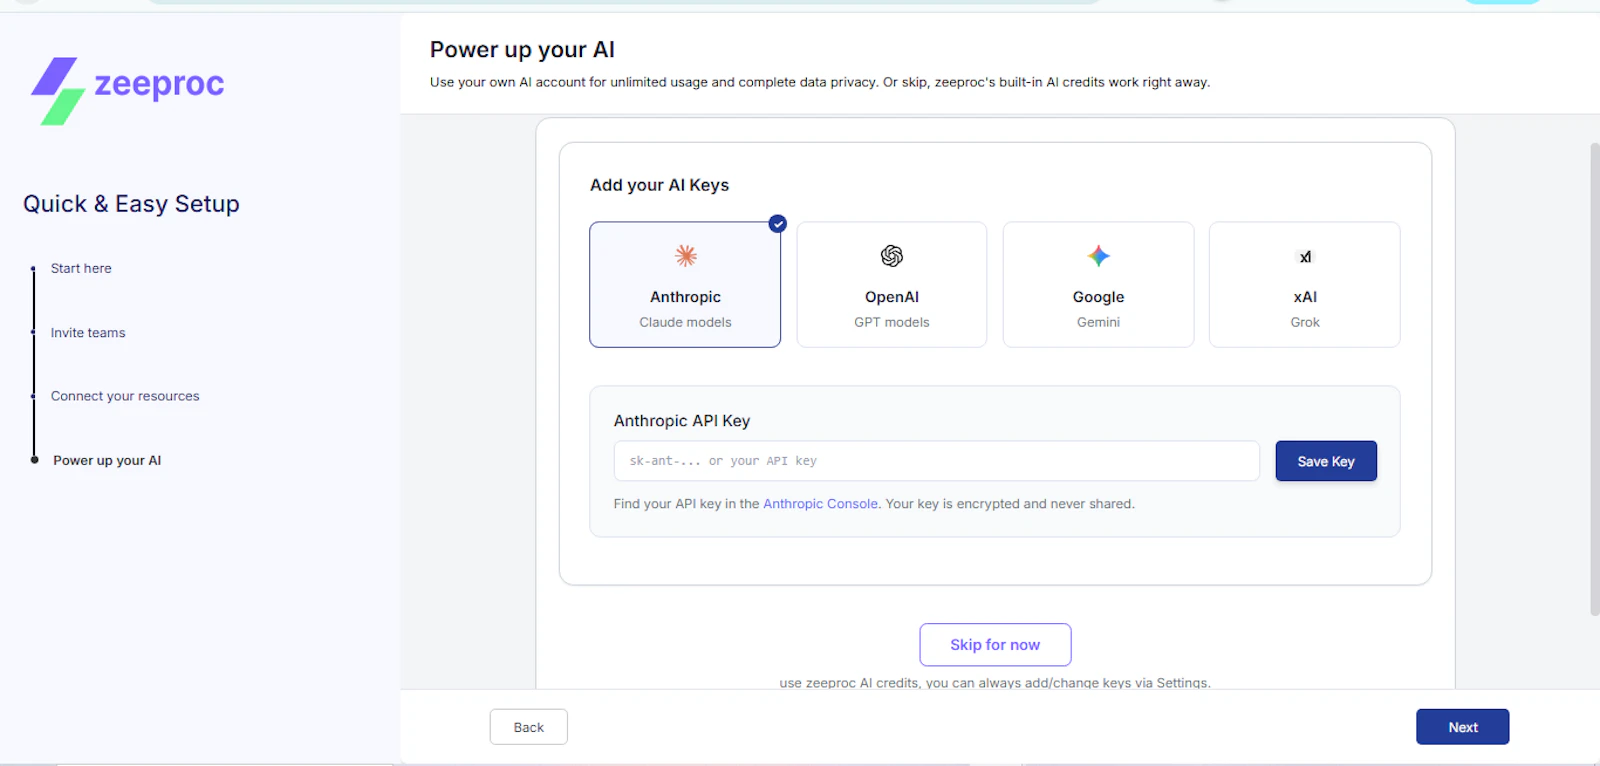Click the page vertical scrollbar
This screenshot has width=1600, height=766.
(1594, 380)
